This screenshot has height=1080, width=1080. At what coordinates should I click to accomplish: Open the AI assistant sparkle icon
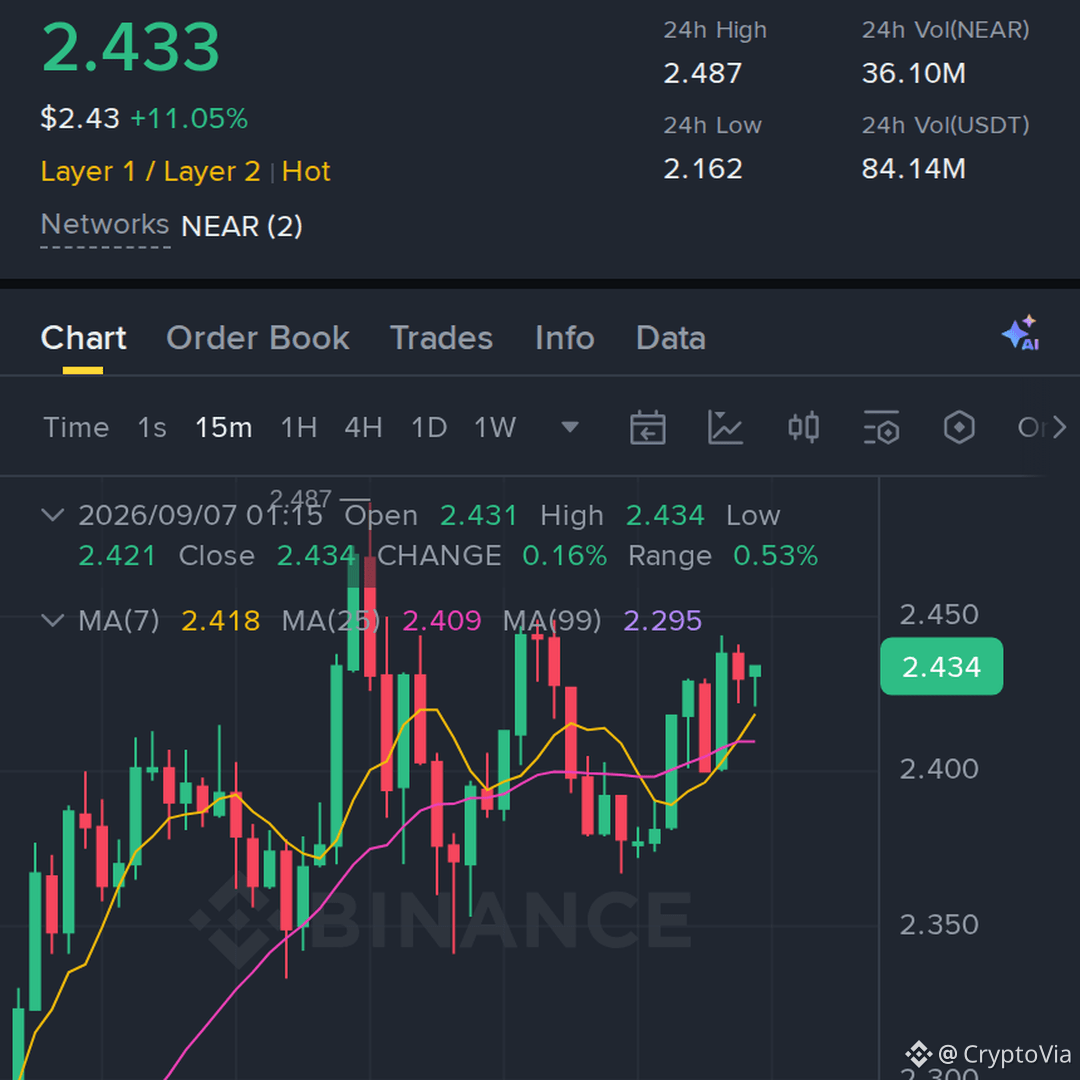pyautogui.click(x=1021, y=333)
